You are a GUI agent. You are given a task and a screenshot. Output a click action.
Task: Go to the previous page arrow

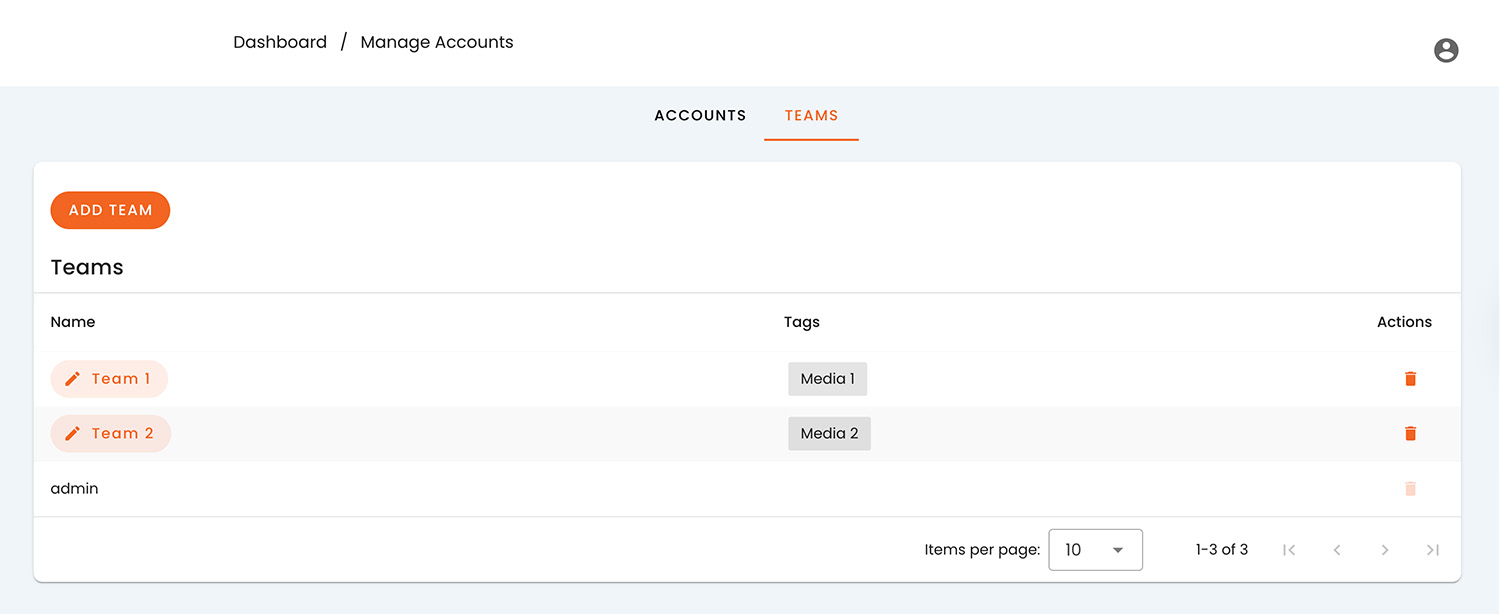click(1337, 550)
